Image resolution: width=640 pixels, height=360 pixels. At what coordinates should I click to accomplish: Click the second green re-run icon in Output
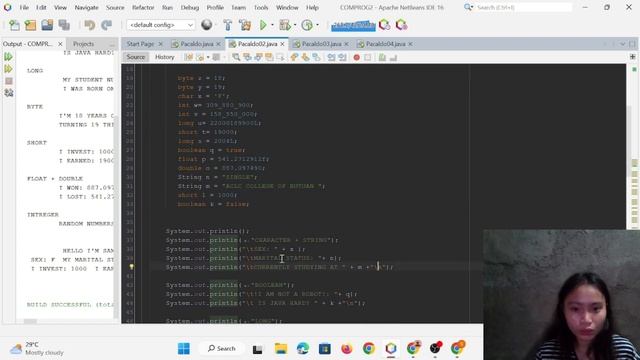[x=9, y=69]
